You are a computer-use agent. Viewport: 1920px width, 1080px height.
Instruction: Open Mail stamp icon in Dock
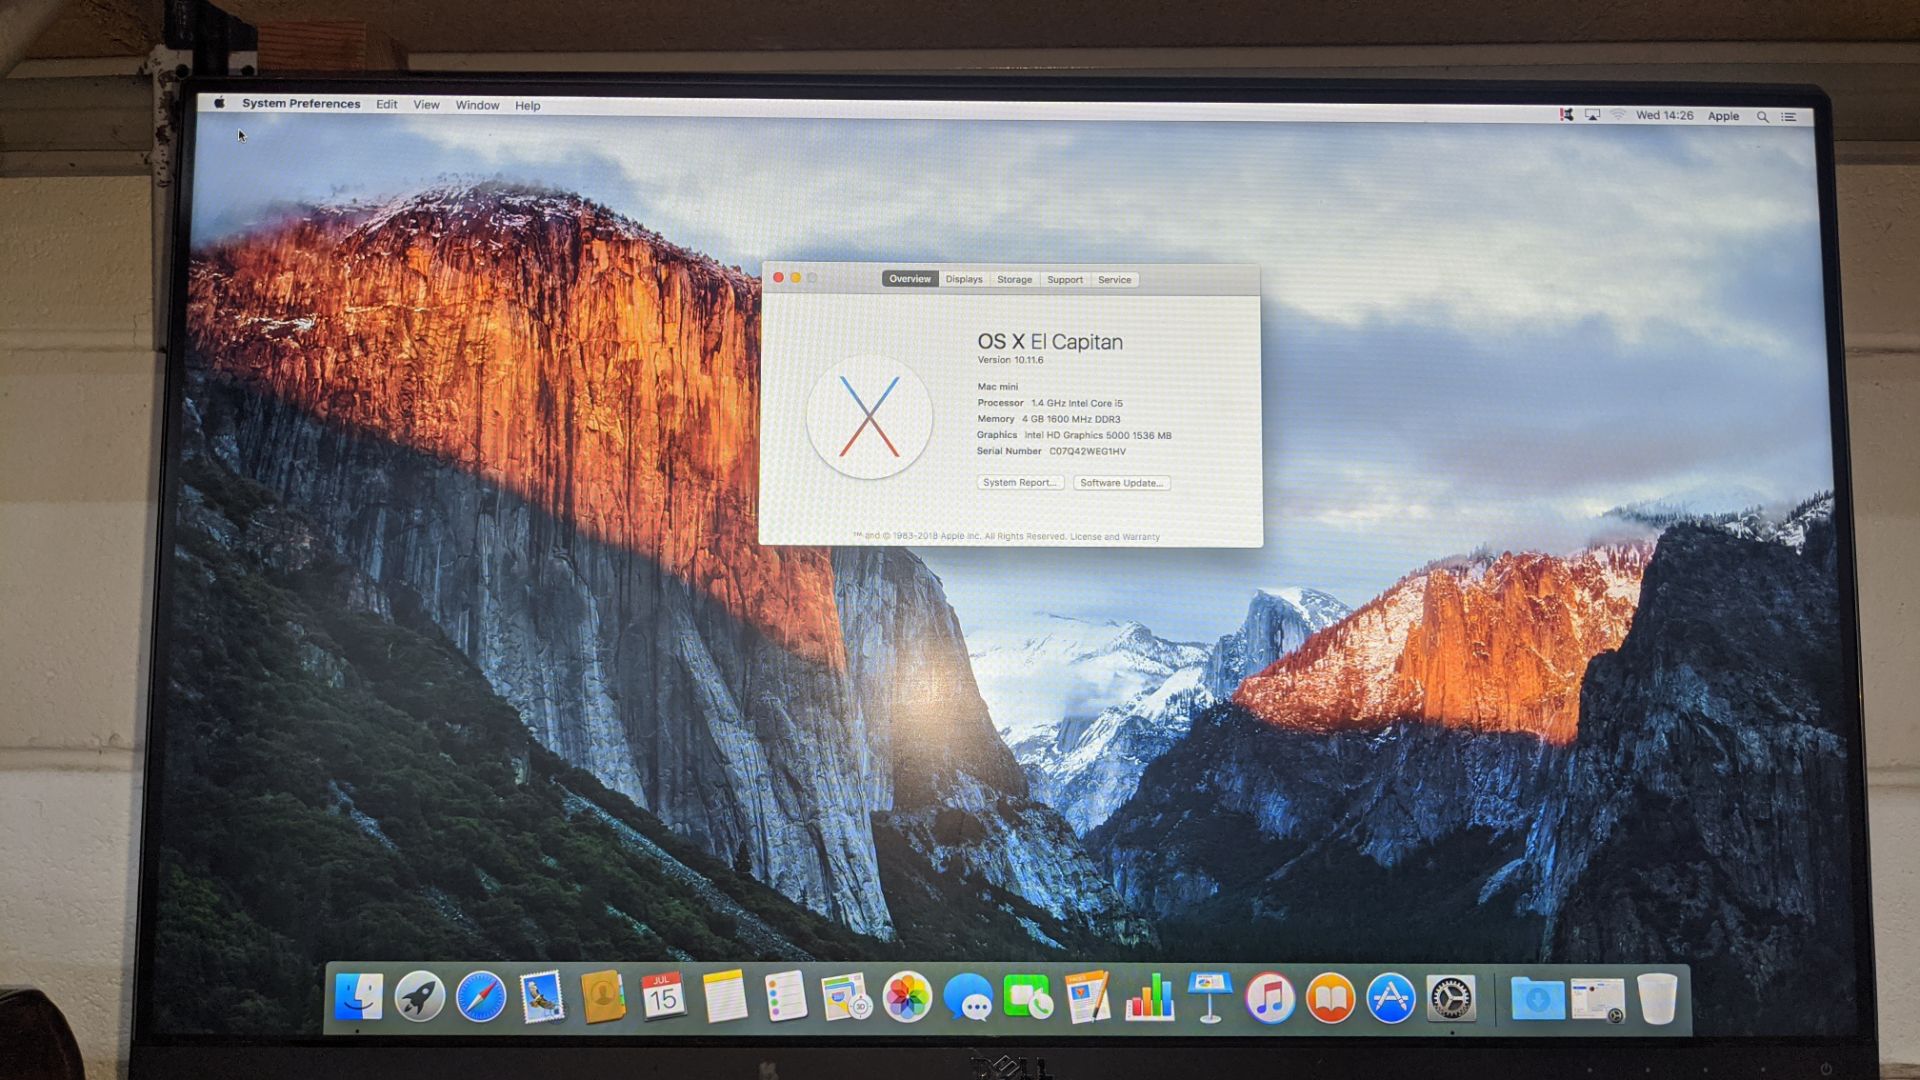[x=542, y=997]
